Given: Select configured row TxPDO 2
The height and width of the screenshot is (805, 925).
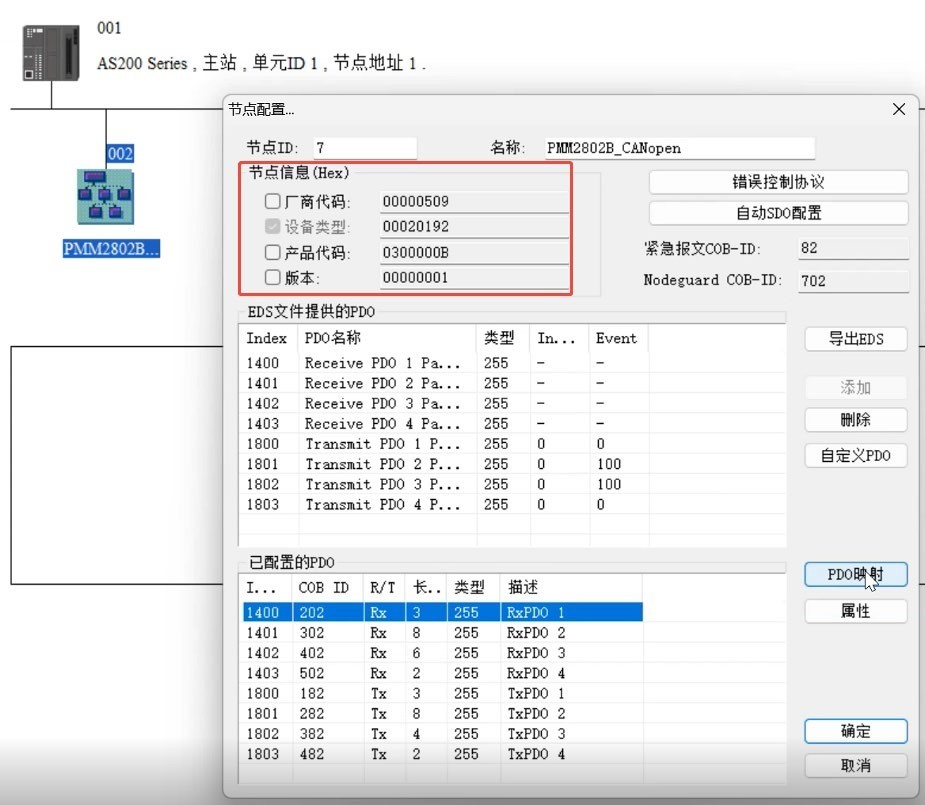Looking at the screenshot, I should pos(442,714).
